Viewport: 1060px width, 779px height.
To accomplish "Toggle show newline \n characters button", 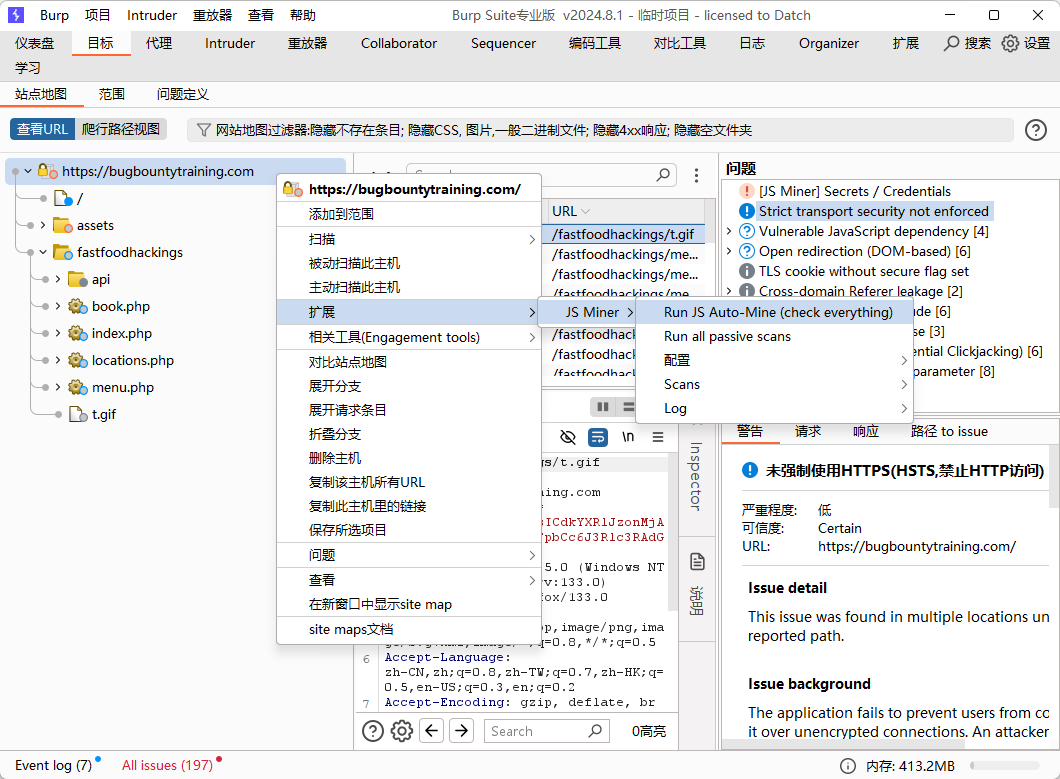I will (x=628, y=438).
